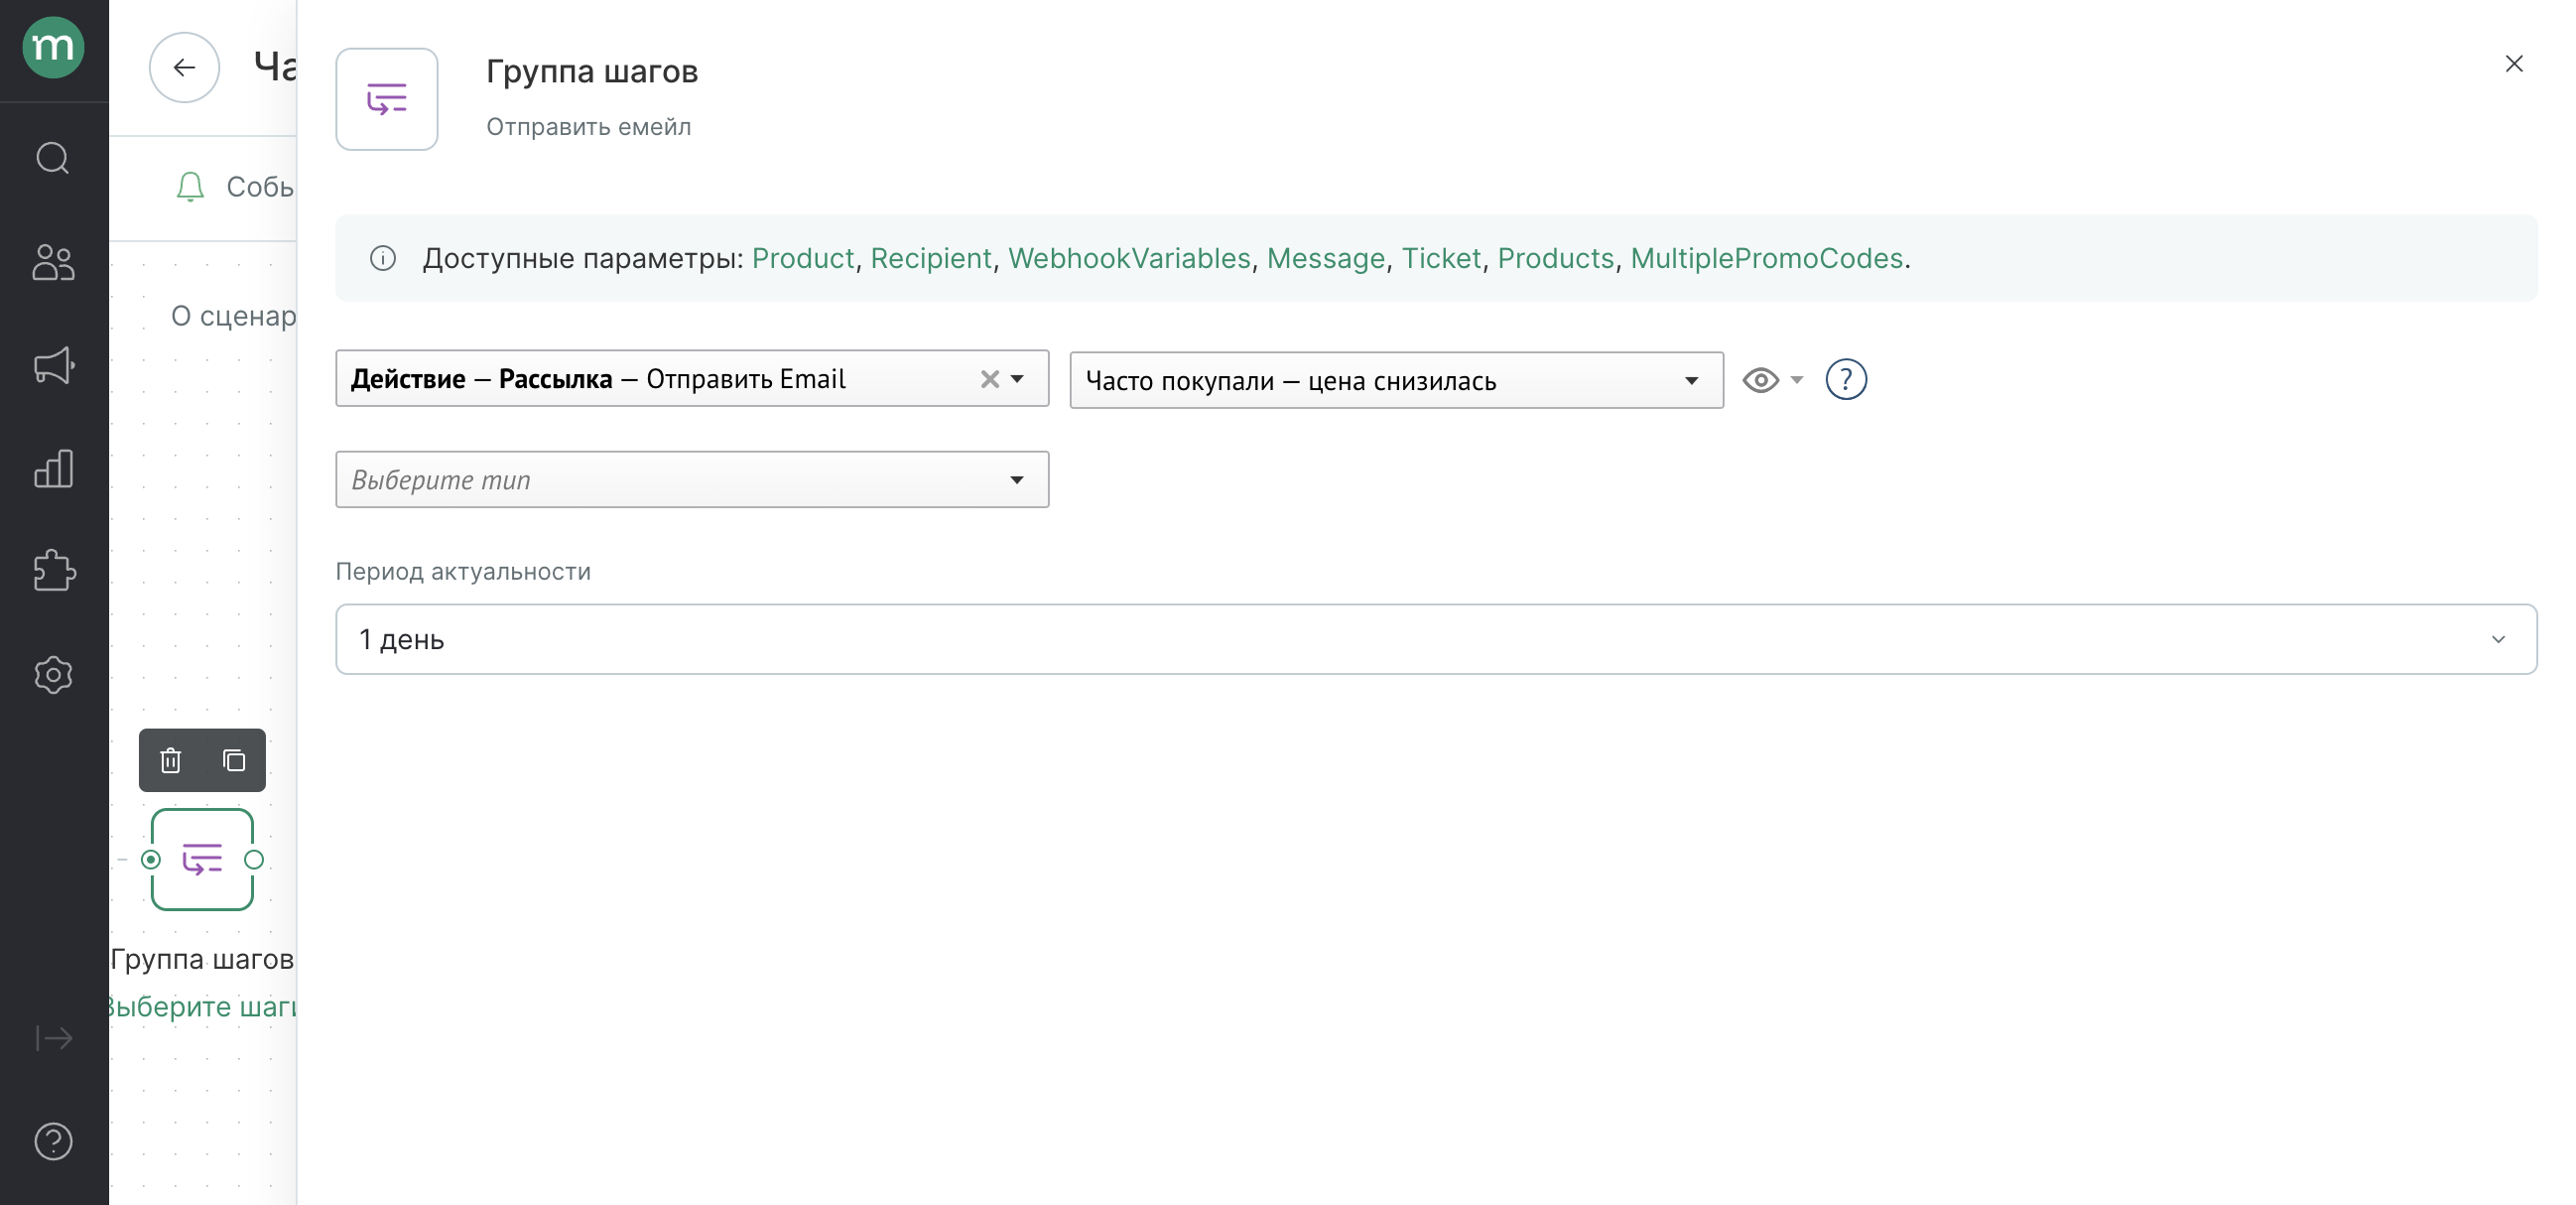The width and height of the screenshot is (2576, 1205).
Task: Click the step group output connector
Action: coord(254,860)
